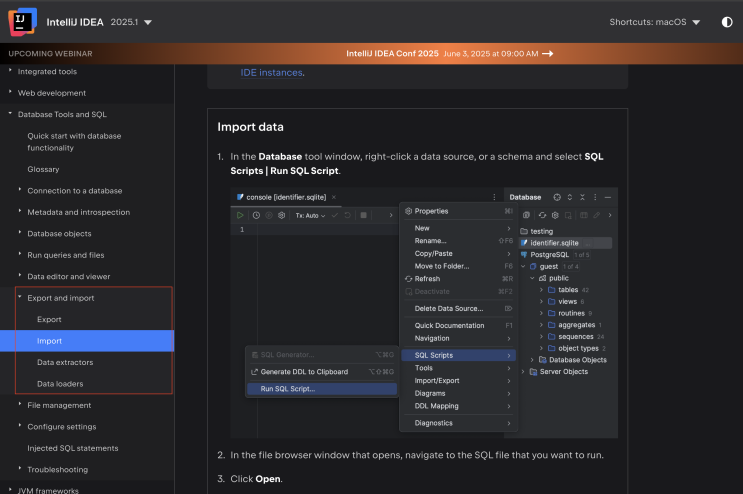Image resolution: width=743 pixels, height=494 pixels.
Task: Click the Database panel minimize icon
Action: pos(608,197)
